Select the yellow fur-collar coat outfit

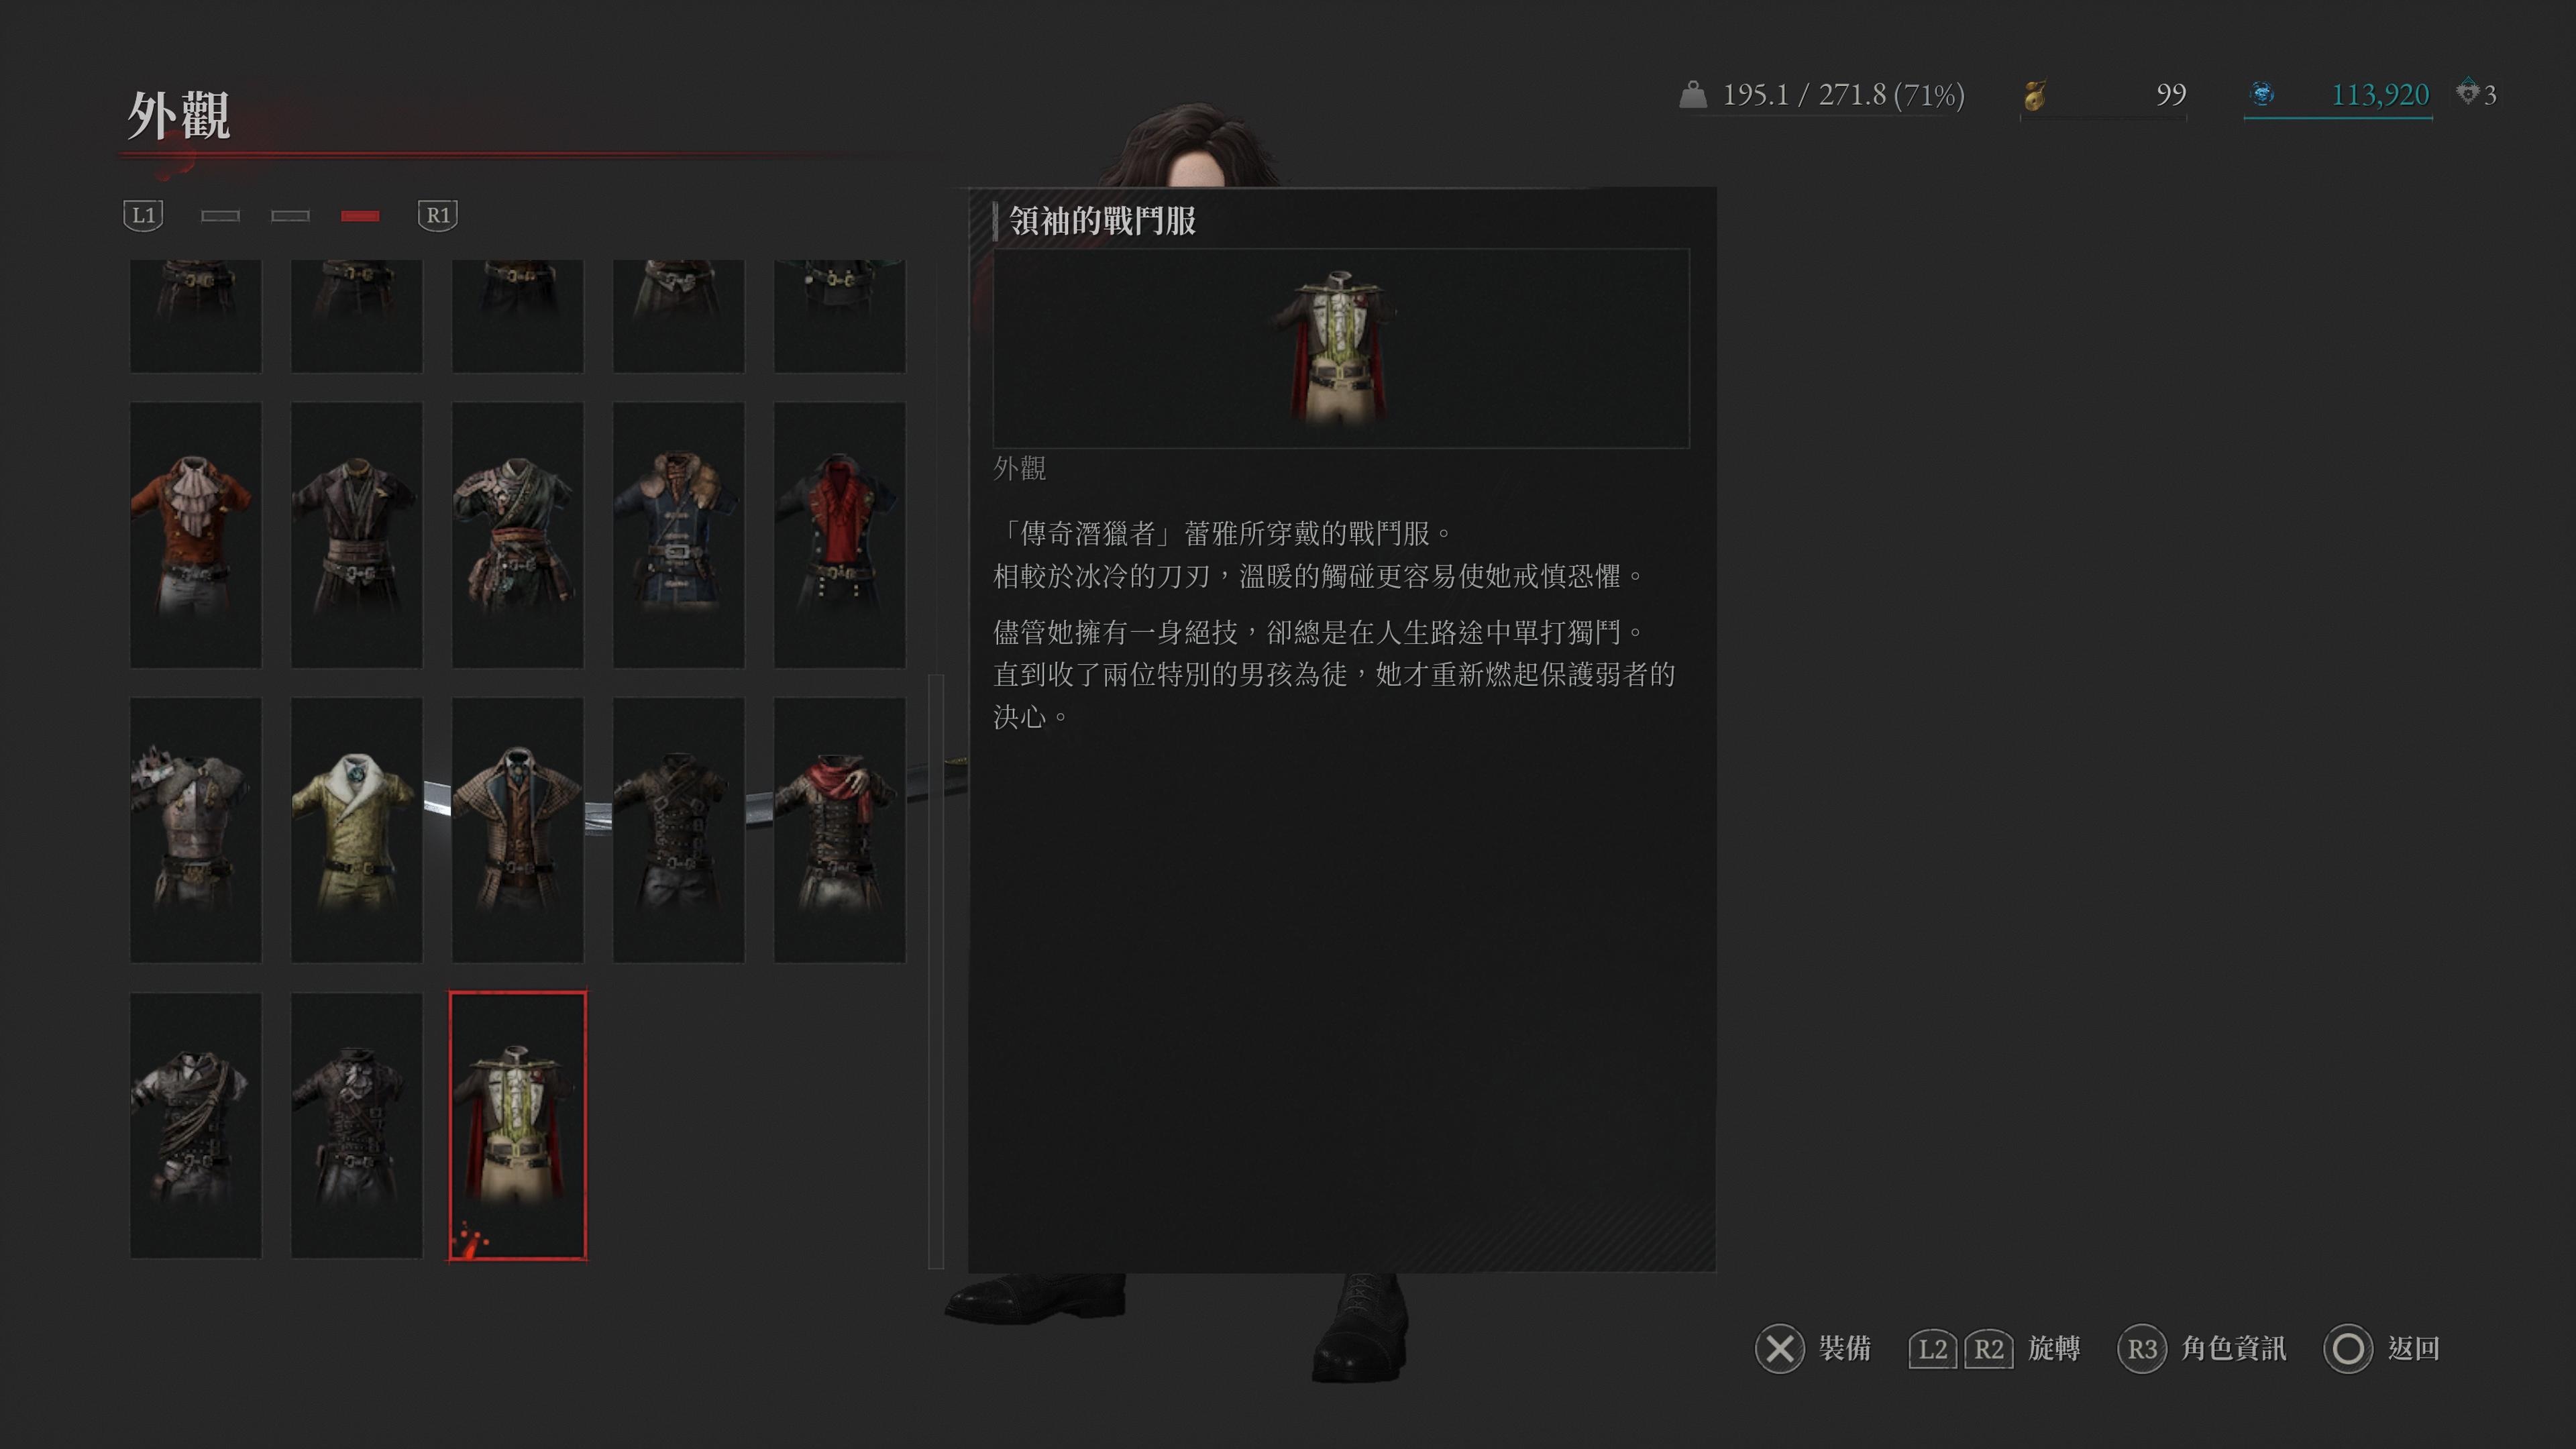[356, 830]
